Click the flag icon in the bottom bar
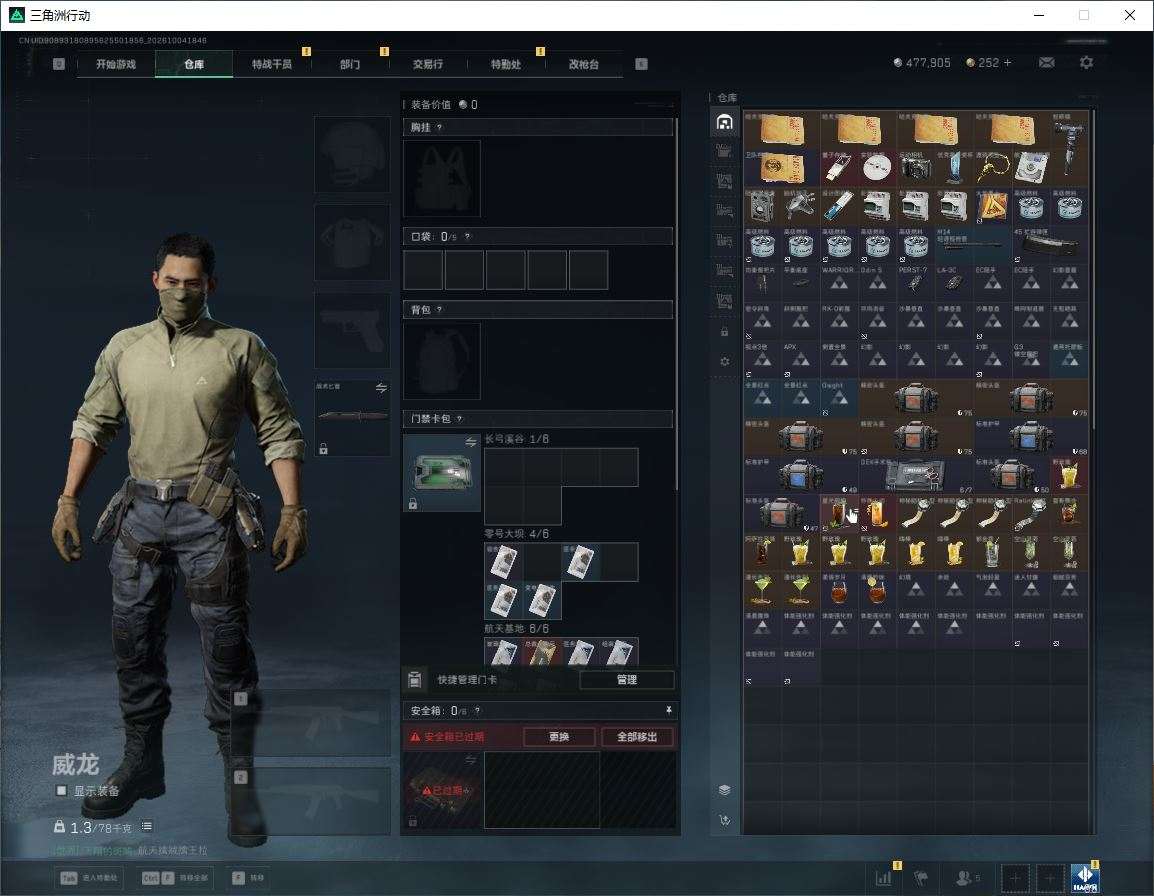The width and height of the screenshot is (1154, 896). (921, 878)
